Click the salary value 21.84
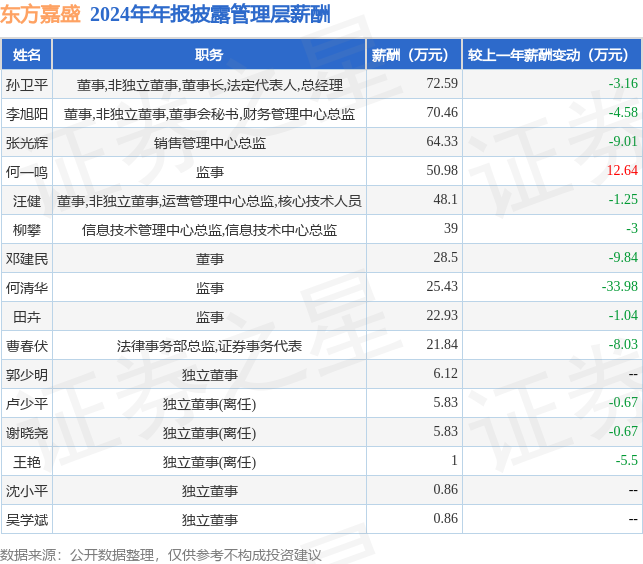Screen dimensions: 643x564 [x=442, y=344]
